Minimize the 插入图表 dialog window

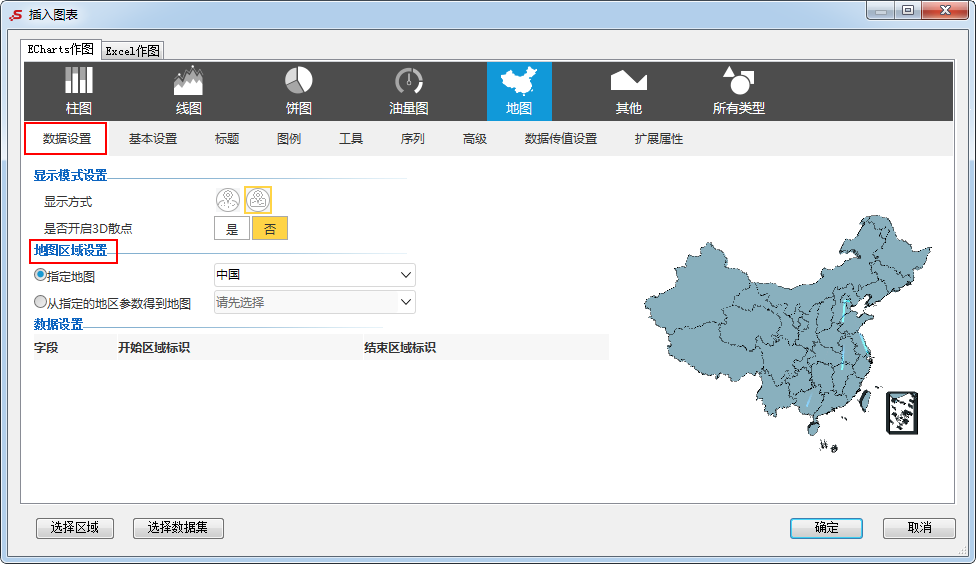click(x=881, y=11)
